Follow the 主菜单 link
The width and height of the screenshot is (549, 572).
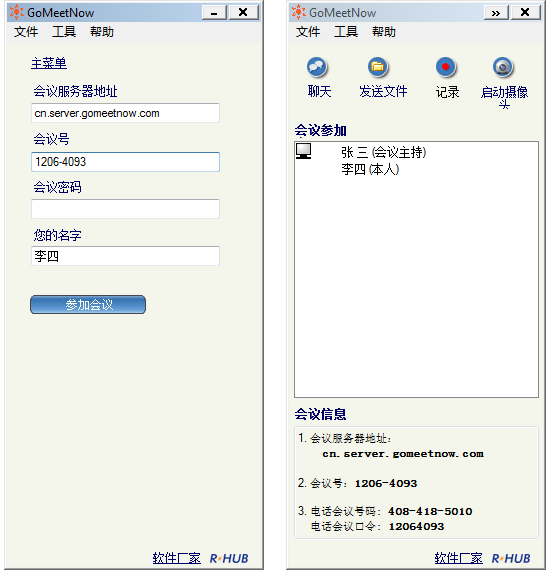click(x=49, y=63)
